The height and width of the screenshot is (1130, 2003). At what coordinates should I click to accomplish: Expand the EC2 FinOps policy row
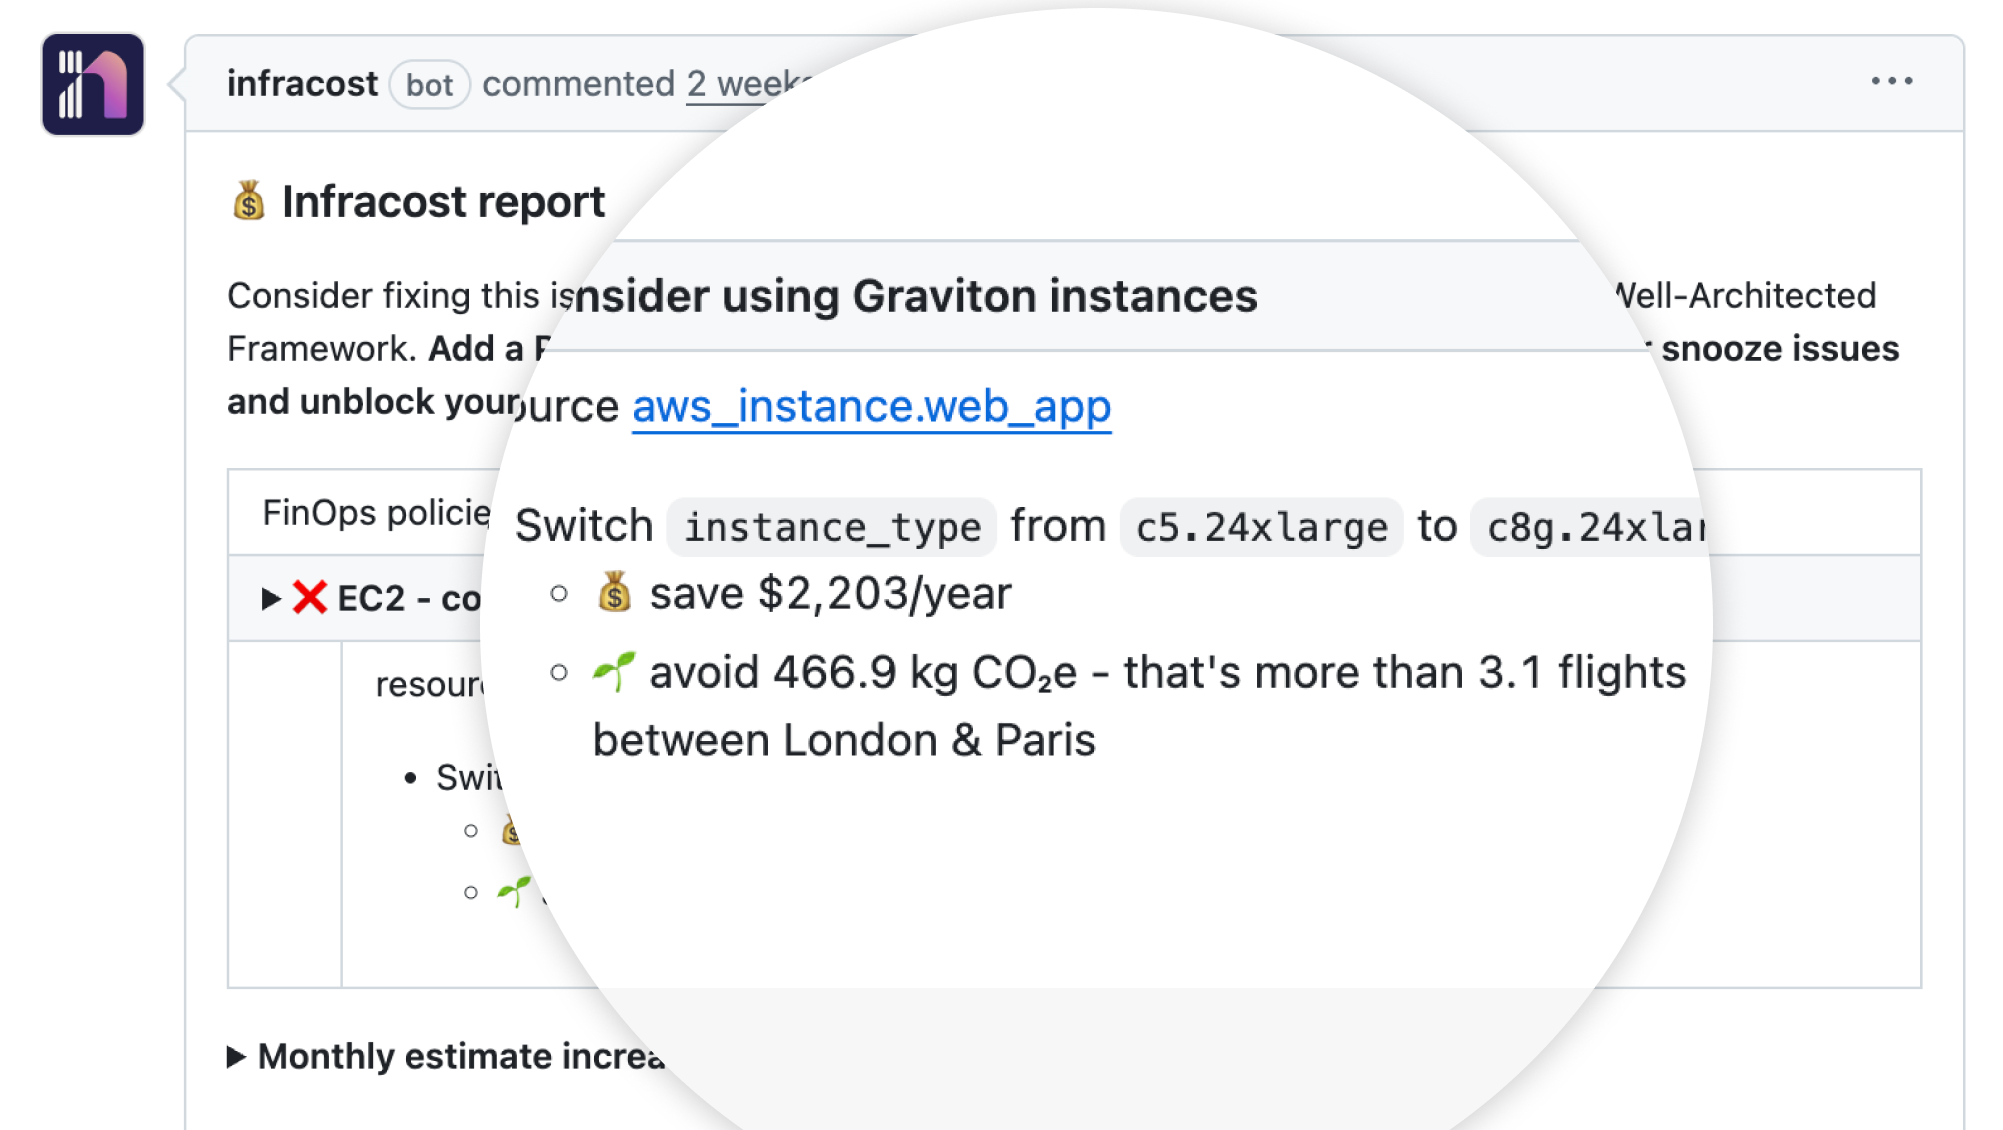point(271,597)
